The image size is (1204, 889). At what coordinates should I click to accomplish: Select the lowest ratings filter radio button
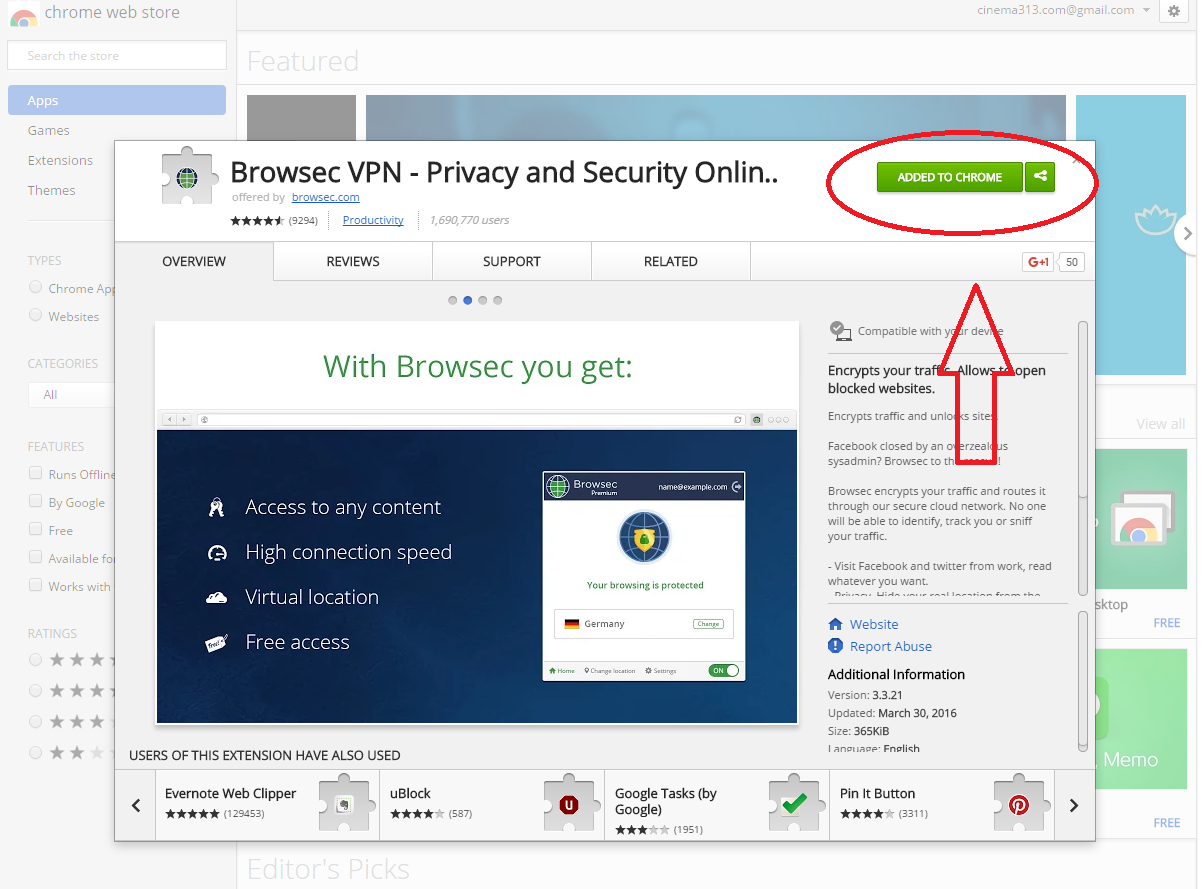pos(36,752)
